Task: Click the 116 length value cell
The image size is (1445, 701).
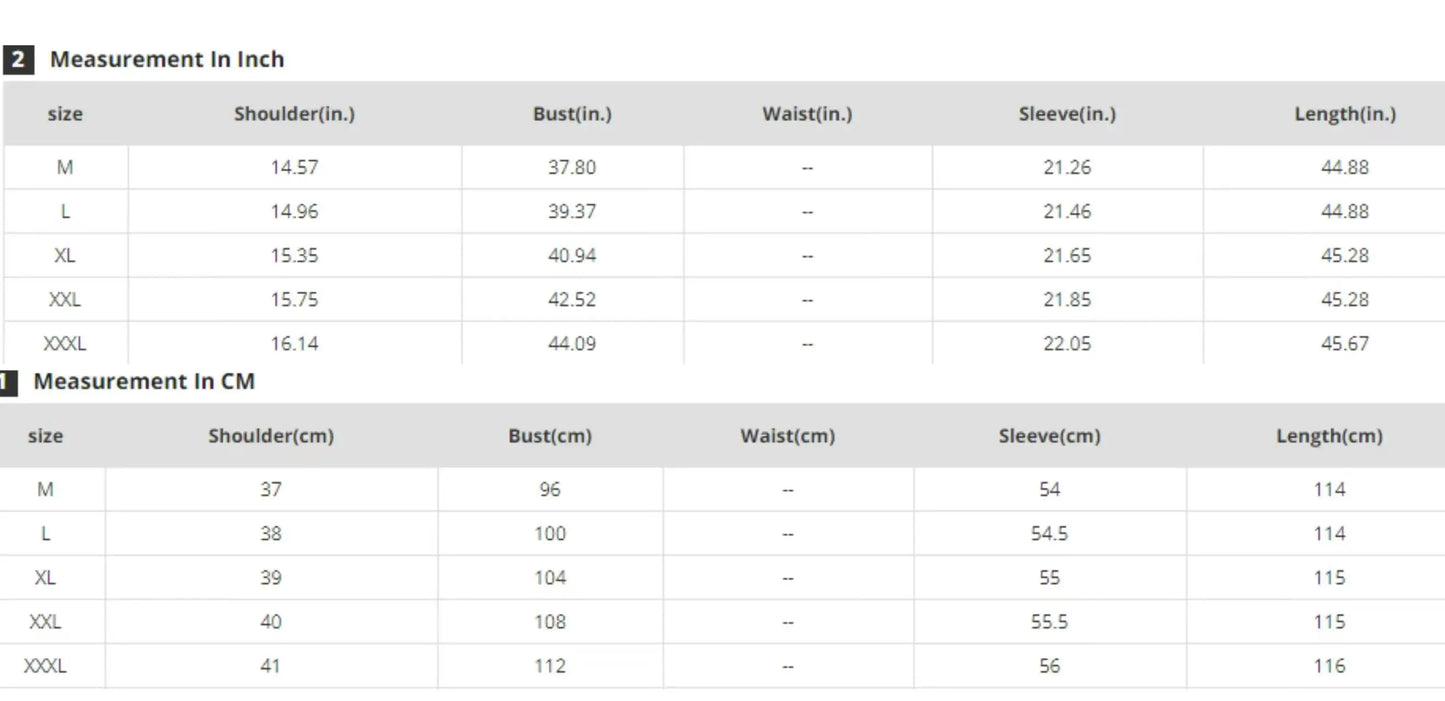Action: [x=1329, y=666]
